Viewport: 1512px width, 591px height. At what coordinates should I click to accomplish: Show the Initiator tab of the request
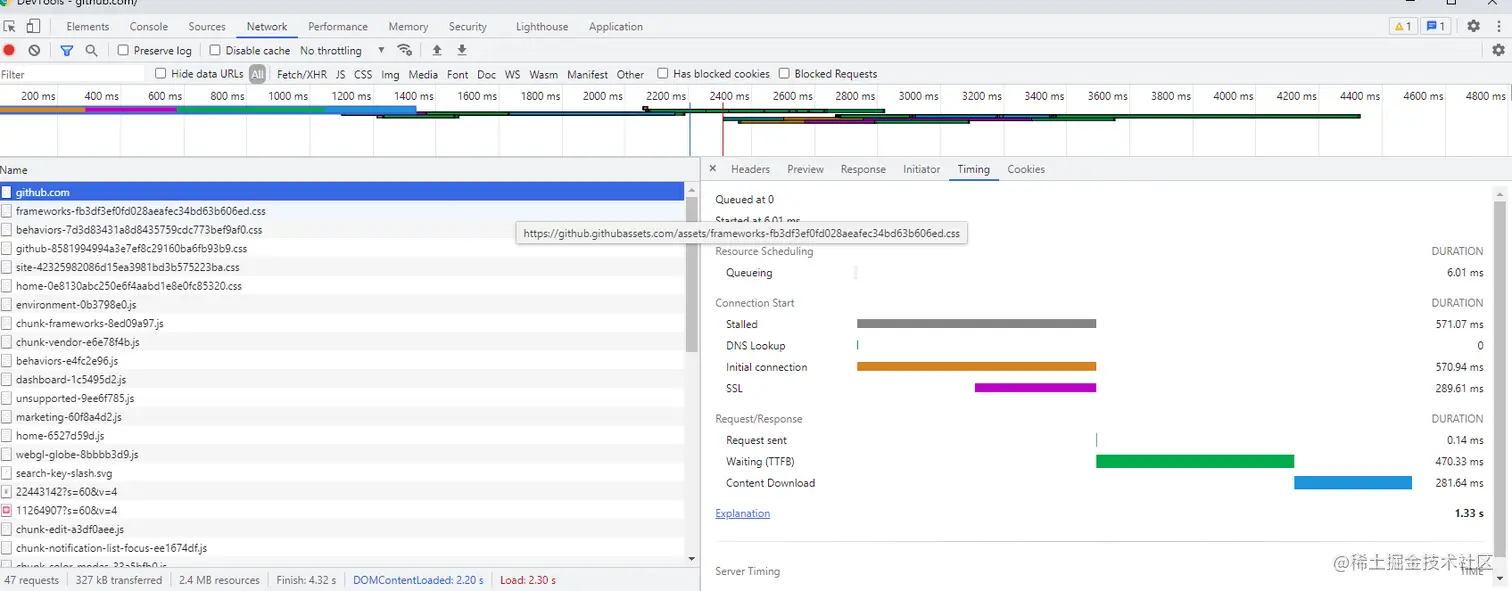(x=922, y=169)
